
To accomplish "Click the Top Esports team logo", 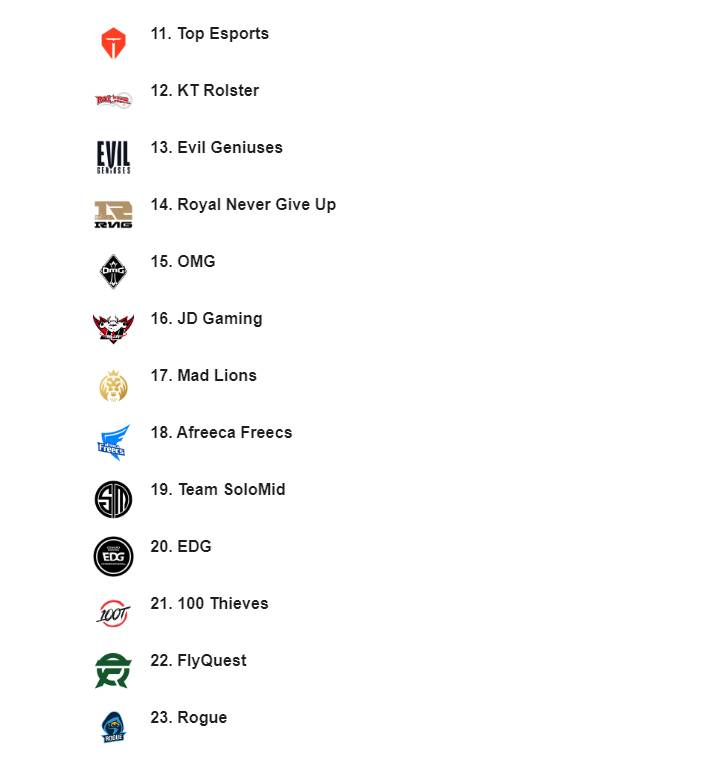I will click(113, 43).
